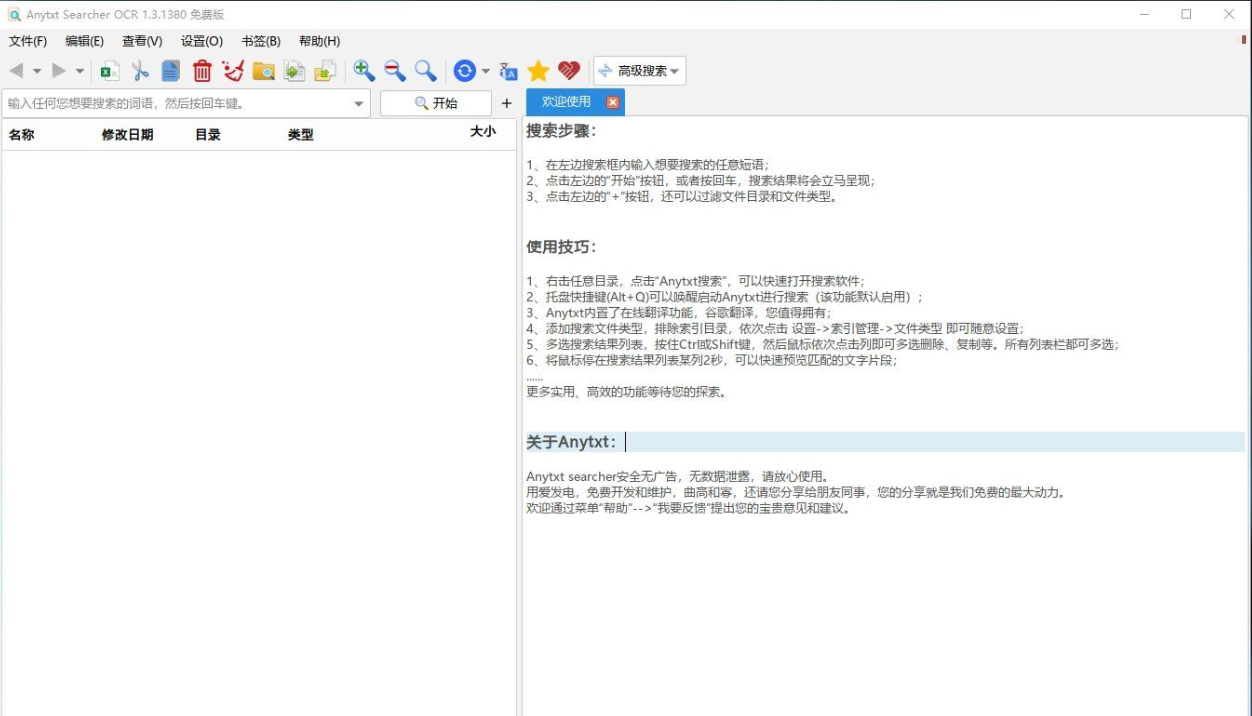Click the folder with arrow icon
The height and width of the screenshot is (716, 1252).
click(325, 71)
